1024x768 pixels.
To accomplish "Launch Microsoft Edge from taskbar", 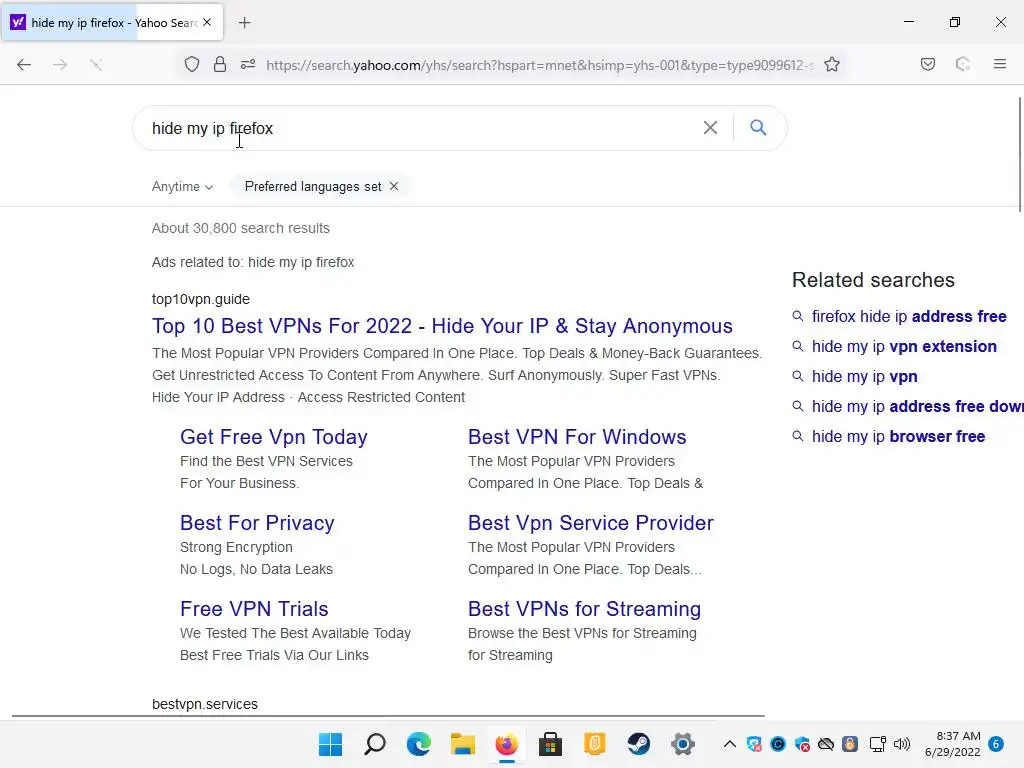I will (x=419, y=744).
